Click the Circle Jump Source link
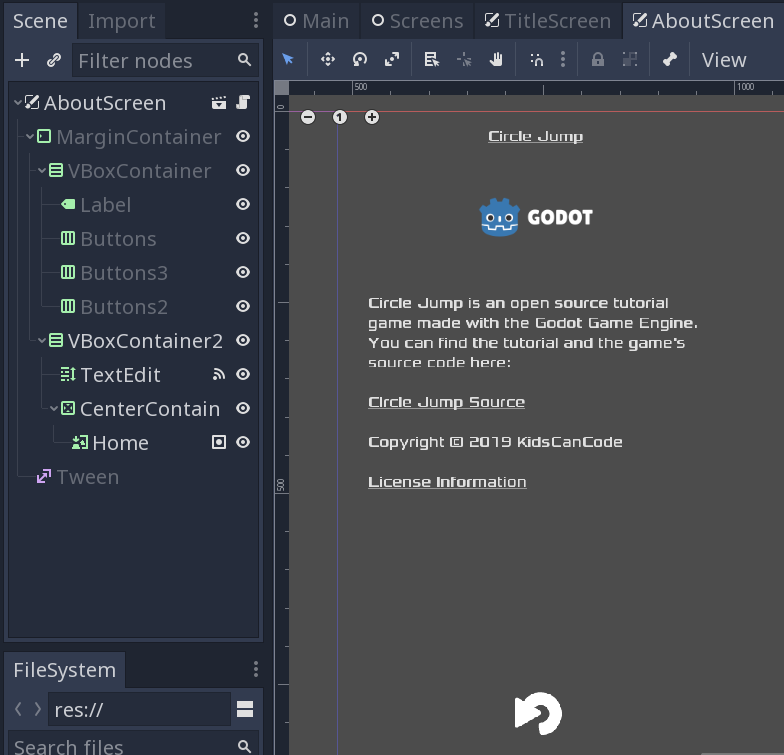784x755 pixels. 446,402
